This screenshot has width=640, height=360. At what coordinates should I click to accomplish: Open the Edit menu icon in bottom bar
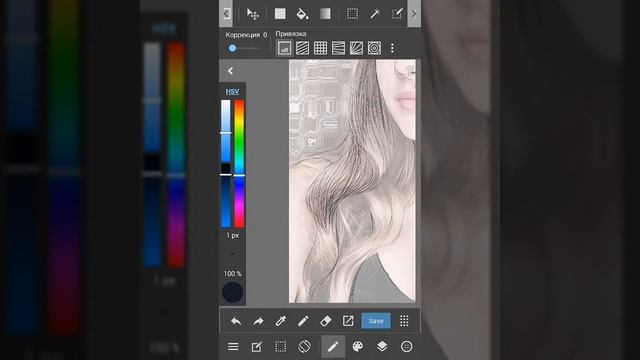257,347
